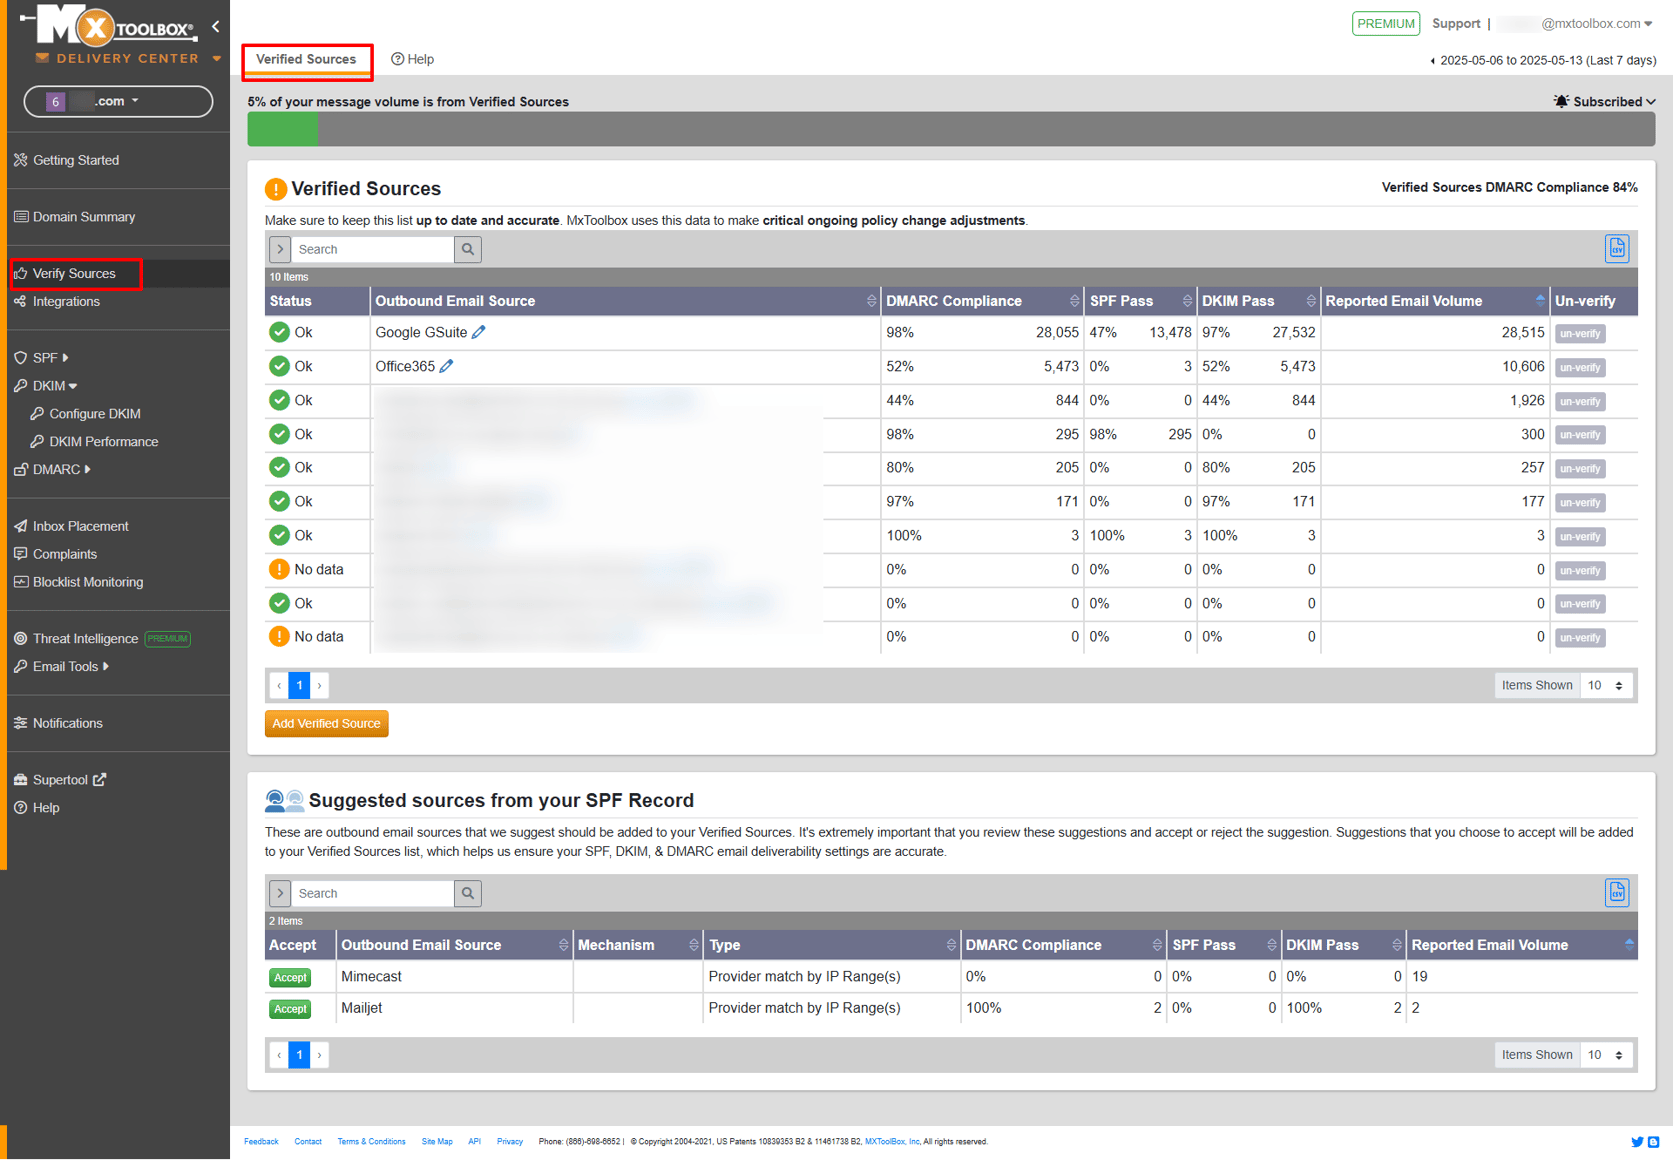Open the domain selector dropdown
Viewport: 1673px width, 1160px height.
coord(118,101)
